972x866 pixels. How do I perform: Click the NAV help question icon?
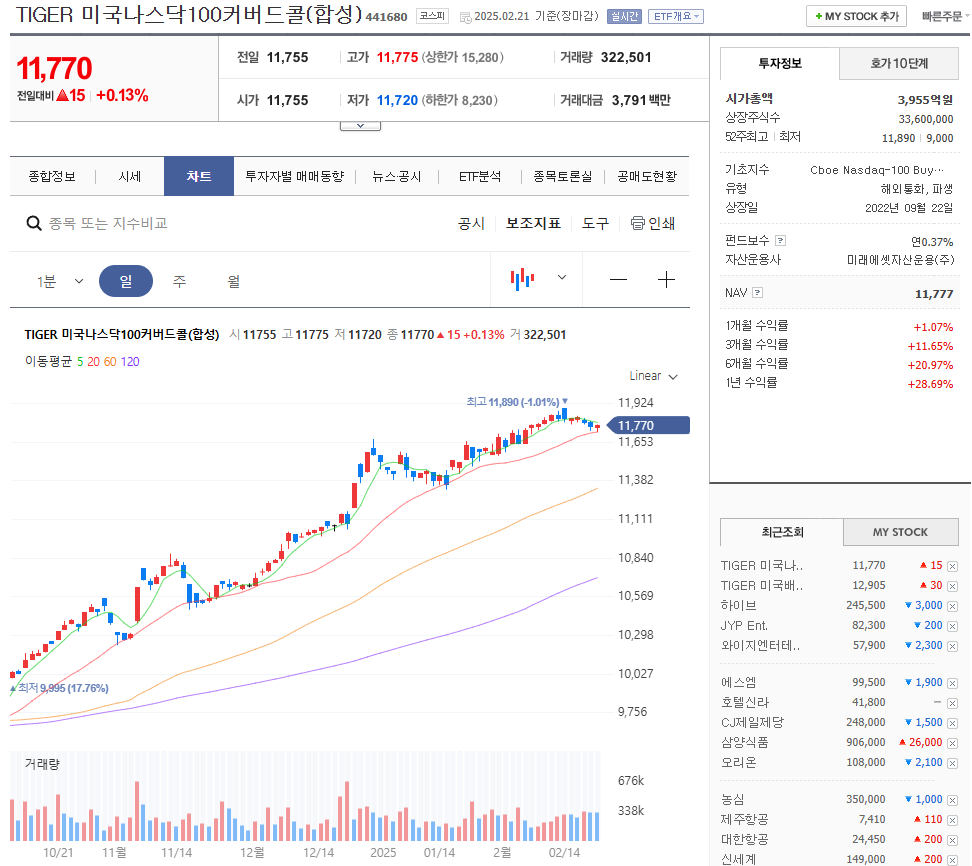(x=757, y=293)
